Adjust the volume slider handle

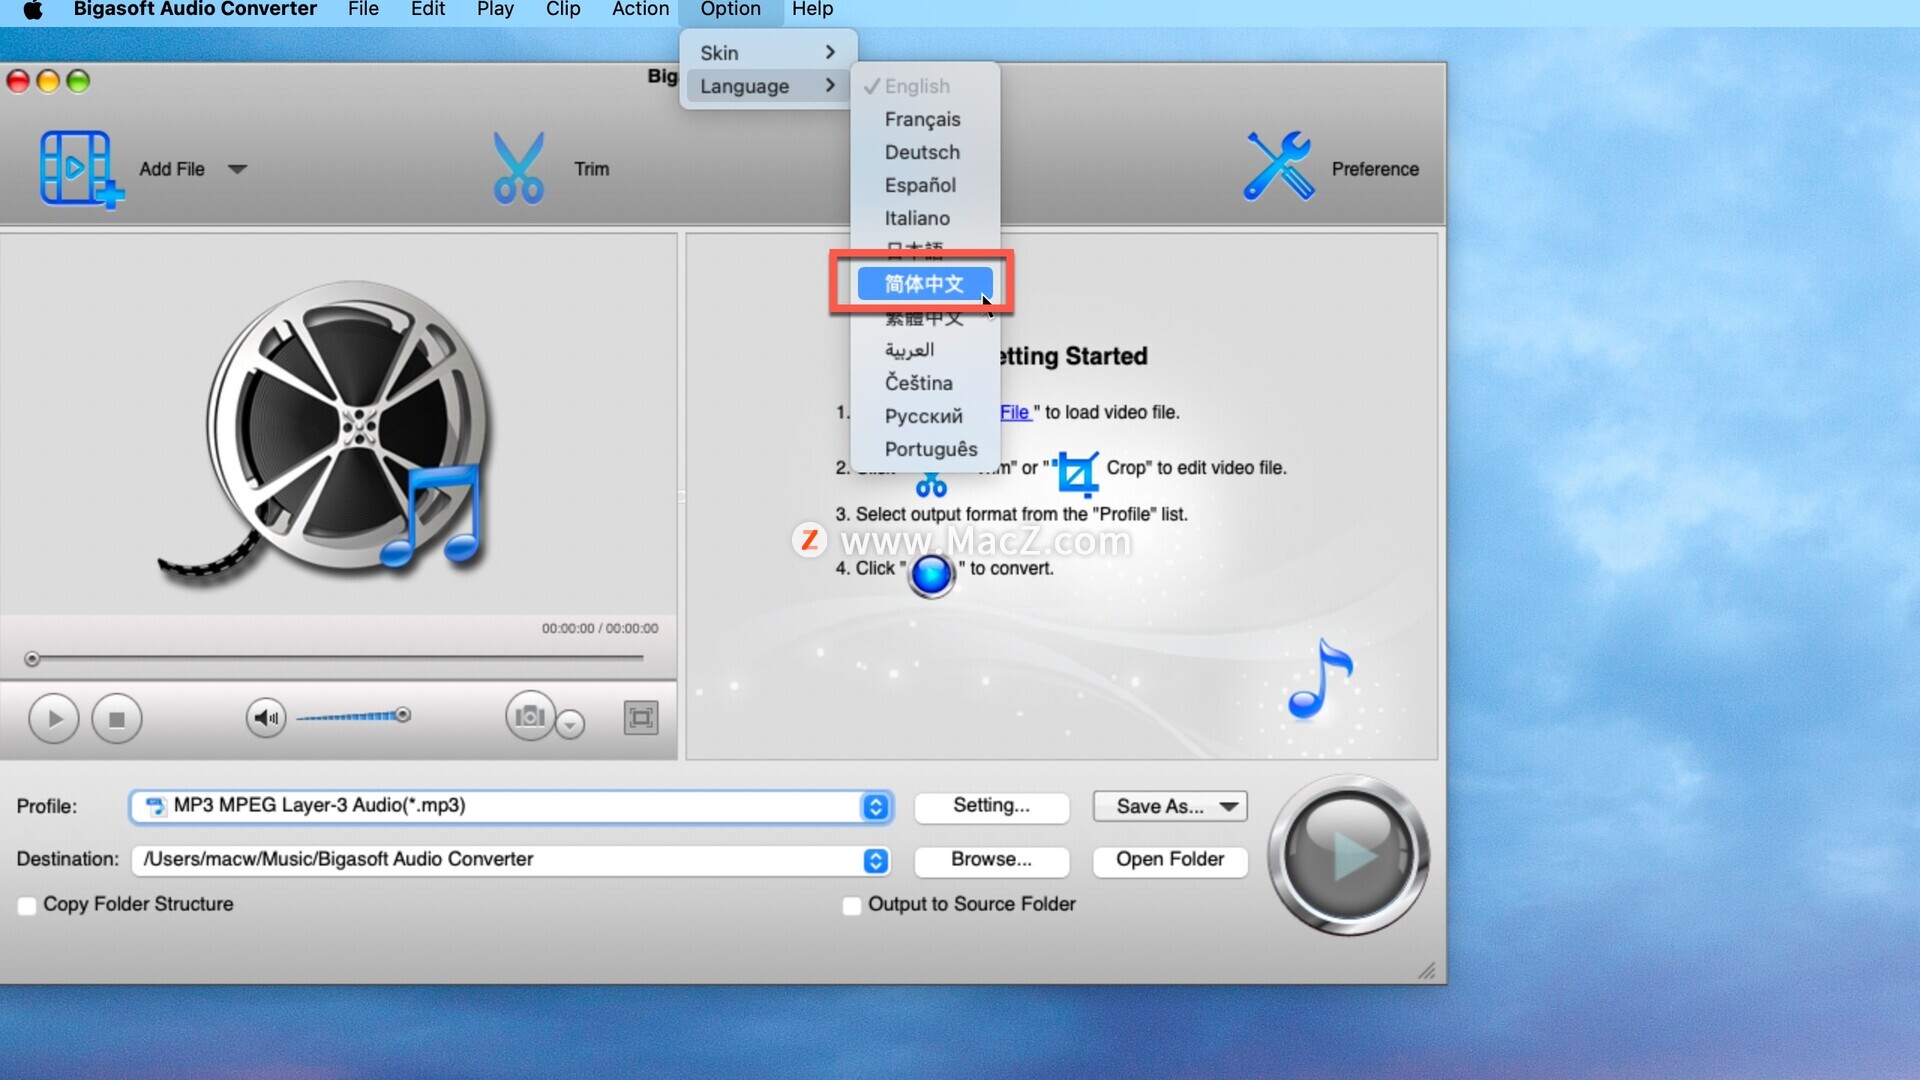click(x=403, y=714)
